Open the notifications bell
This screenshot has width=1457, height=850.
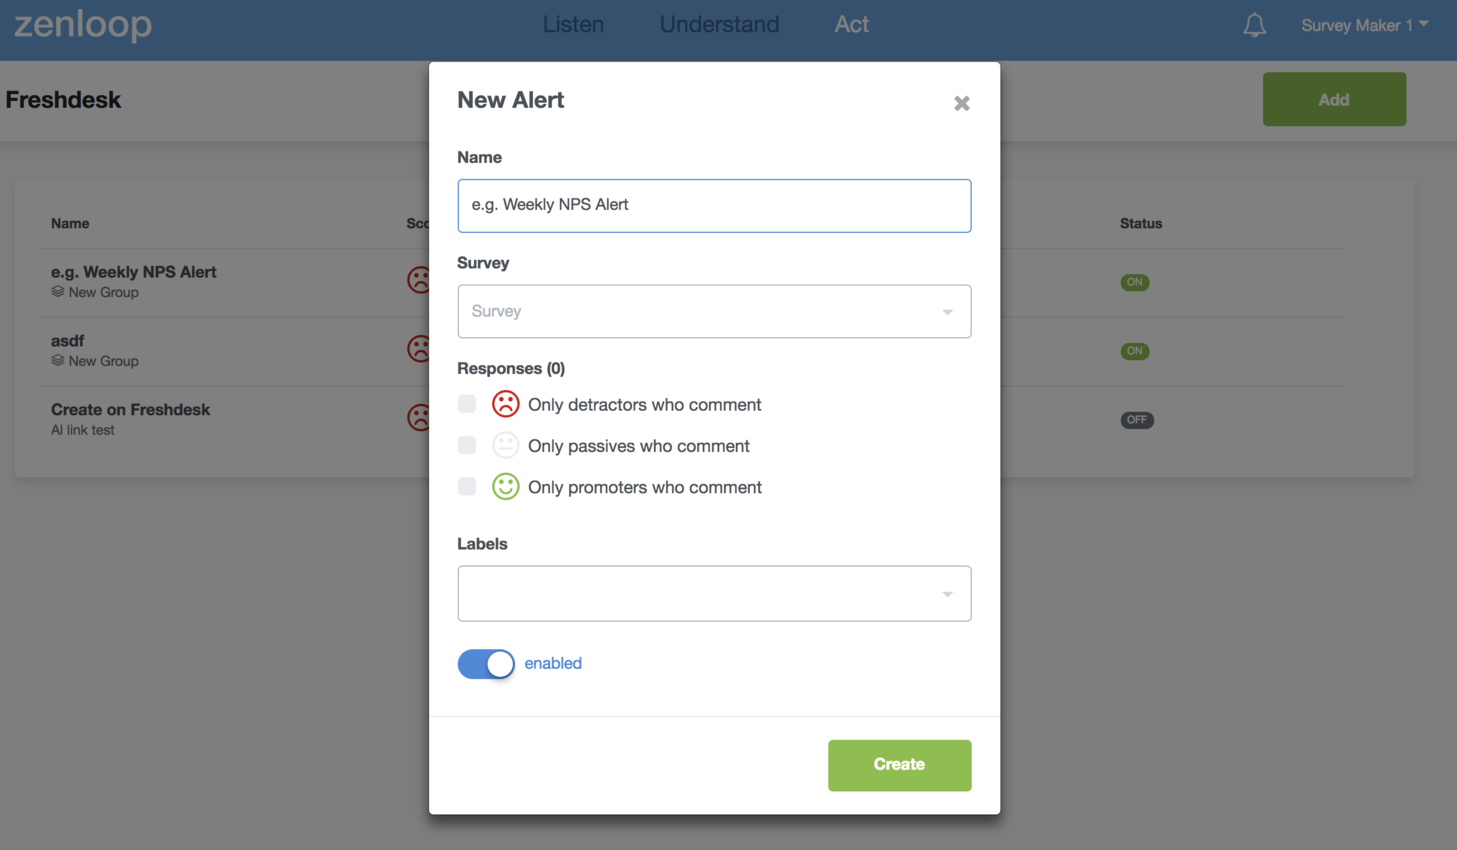tap(1254, 25)
